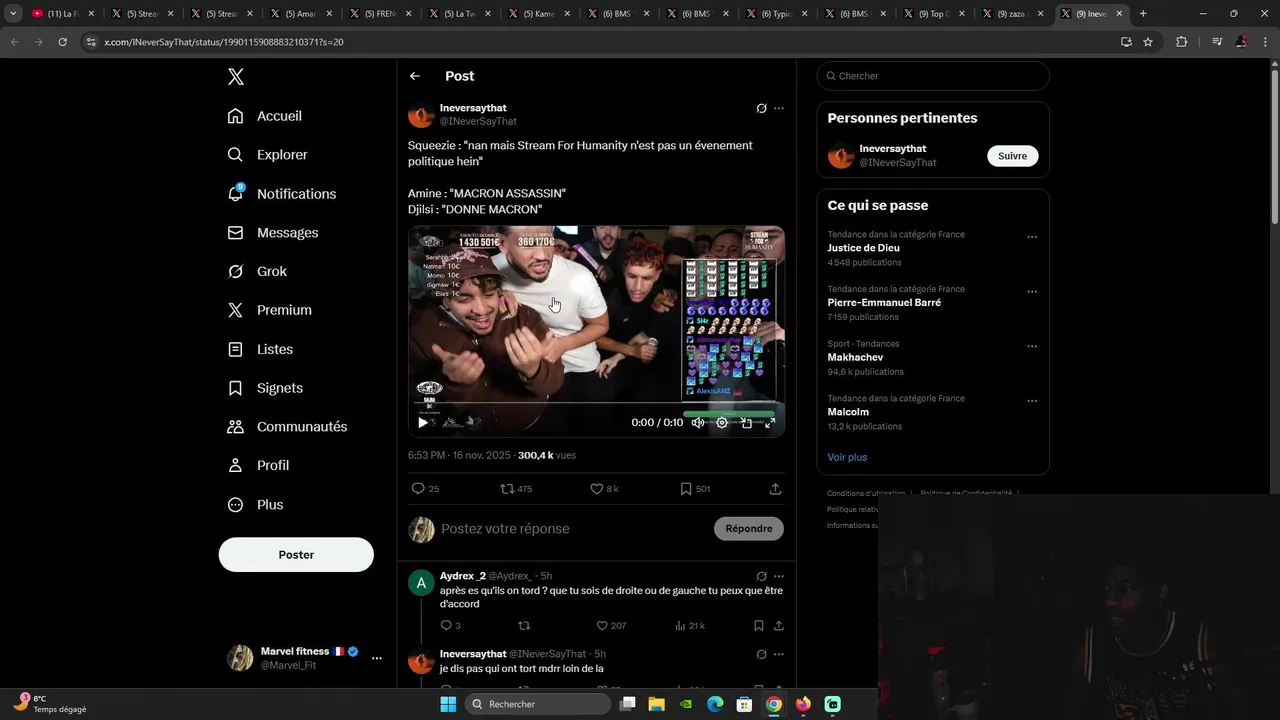Open Marvel fitness account menu dots
Screen dimensions: 1280x720
(377, 658)
